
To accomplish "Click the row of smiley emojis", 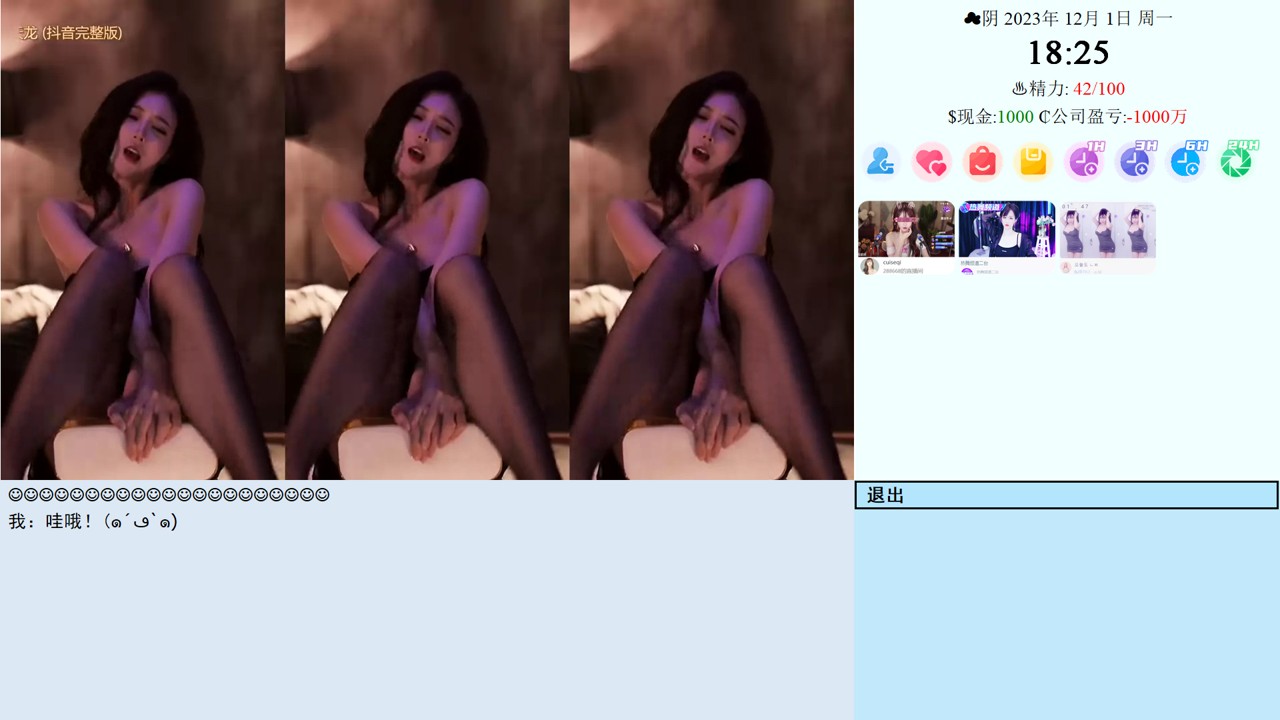I will [x=169, y=495].
